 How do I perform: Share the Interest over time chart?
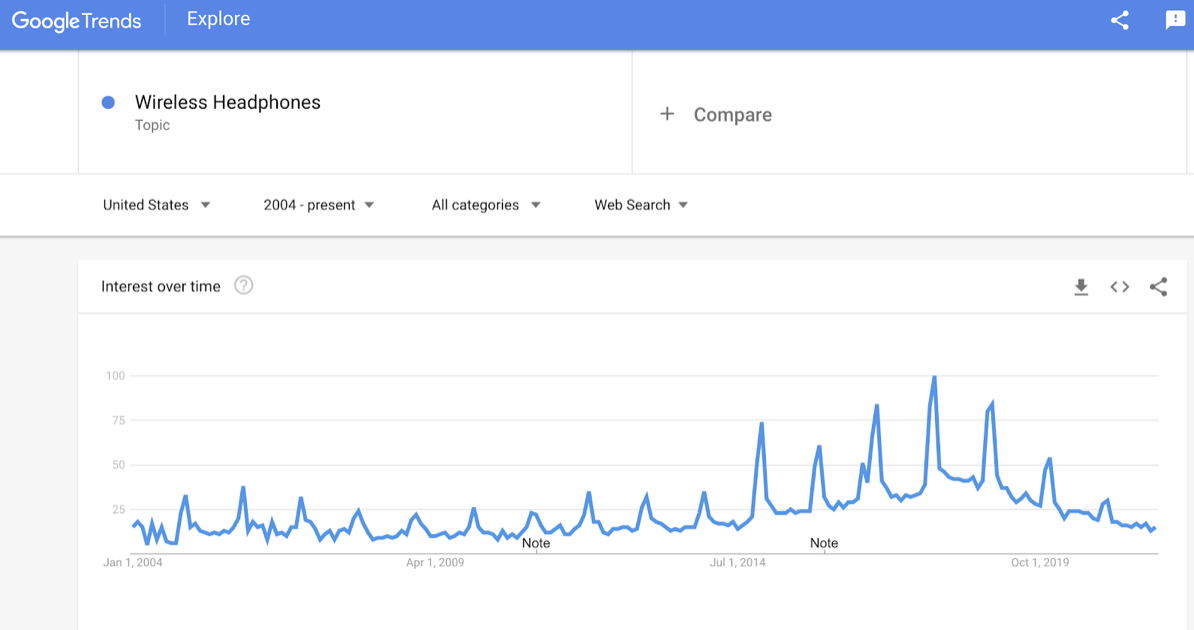[1158, 287]
